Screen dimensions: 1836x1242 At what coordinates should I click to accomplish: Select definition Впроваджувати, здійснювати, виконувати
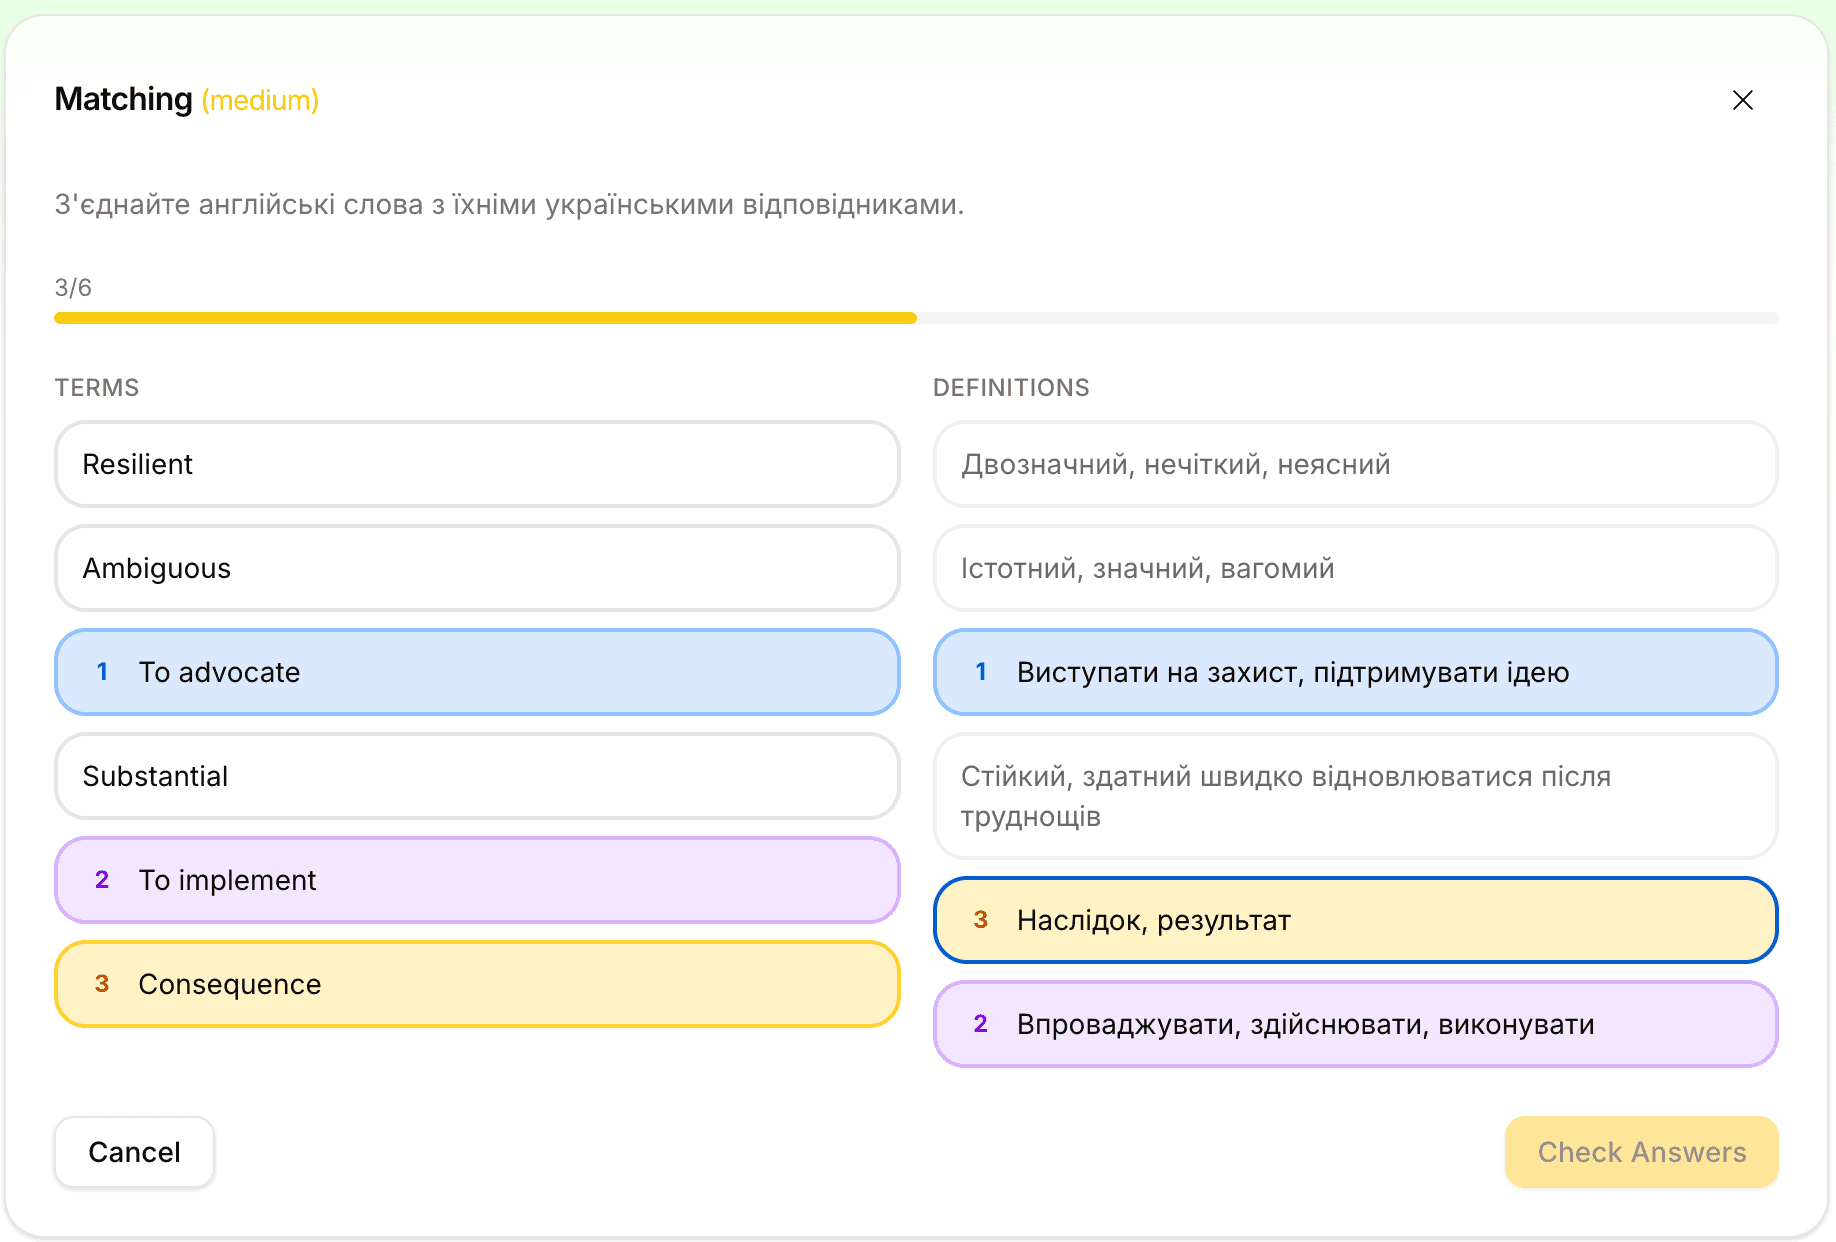[x=1355, y=1024]
